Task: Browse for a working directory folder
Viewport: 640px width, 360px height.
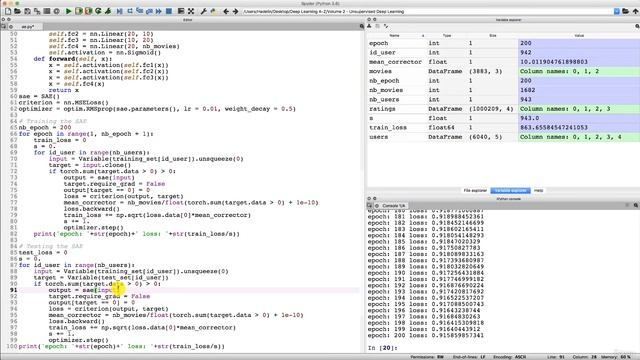Action: tap(626, 11)
